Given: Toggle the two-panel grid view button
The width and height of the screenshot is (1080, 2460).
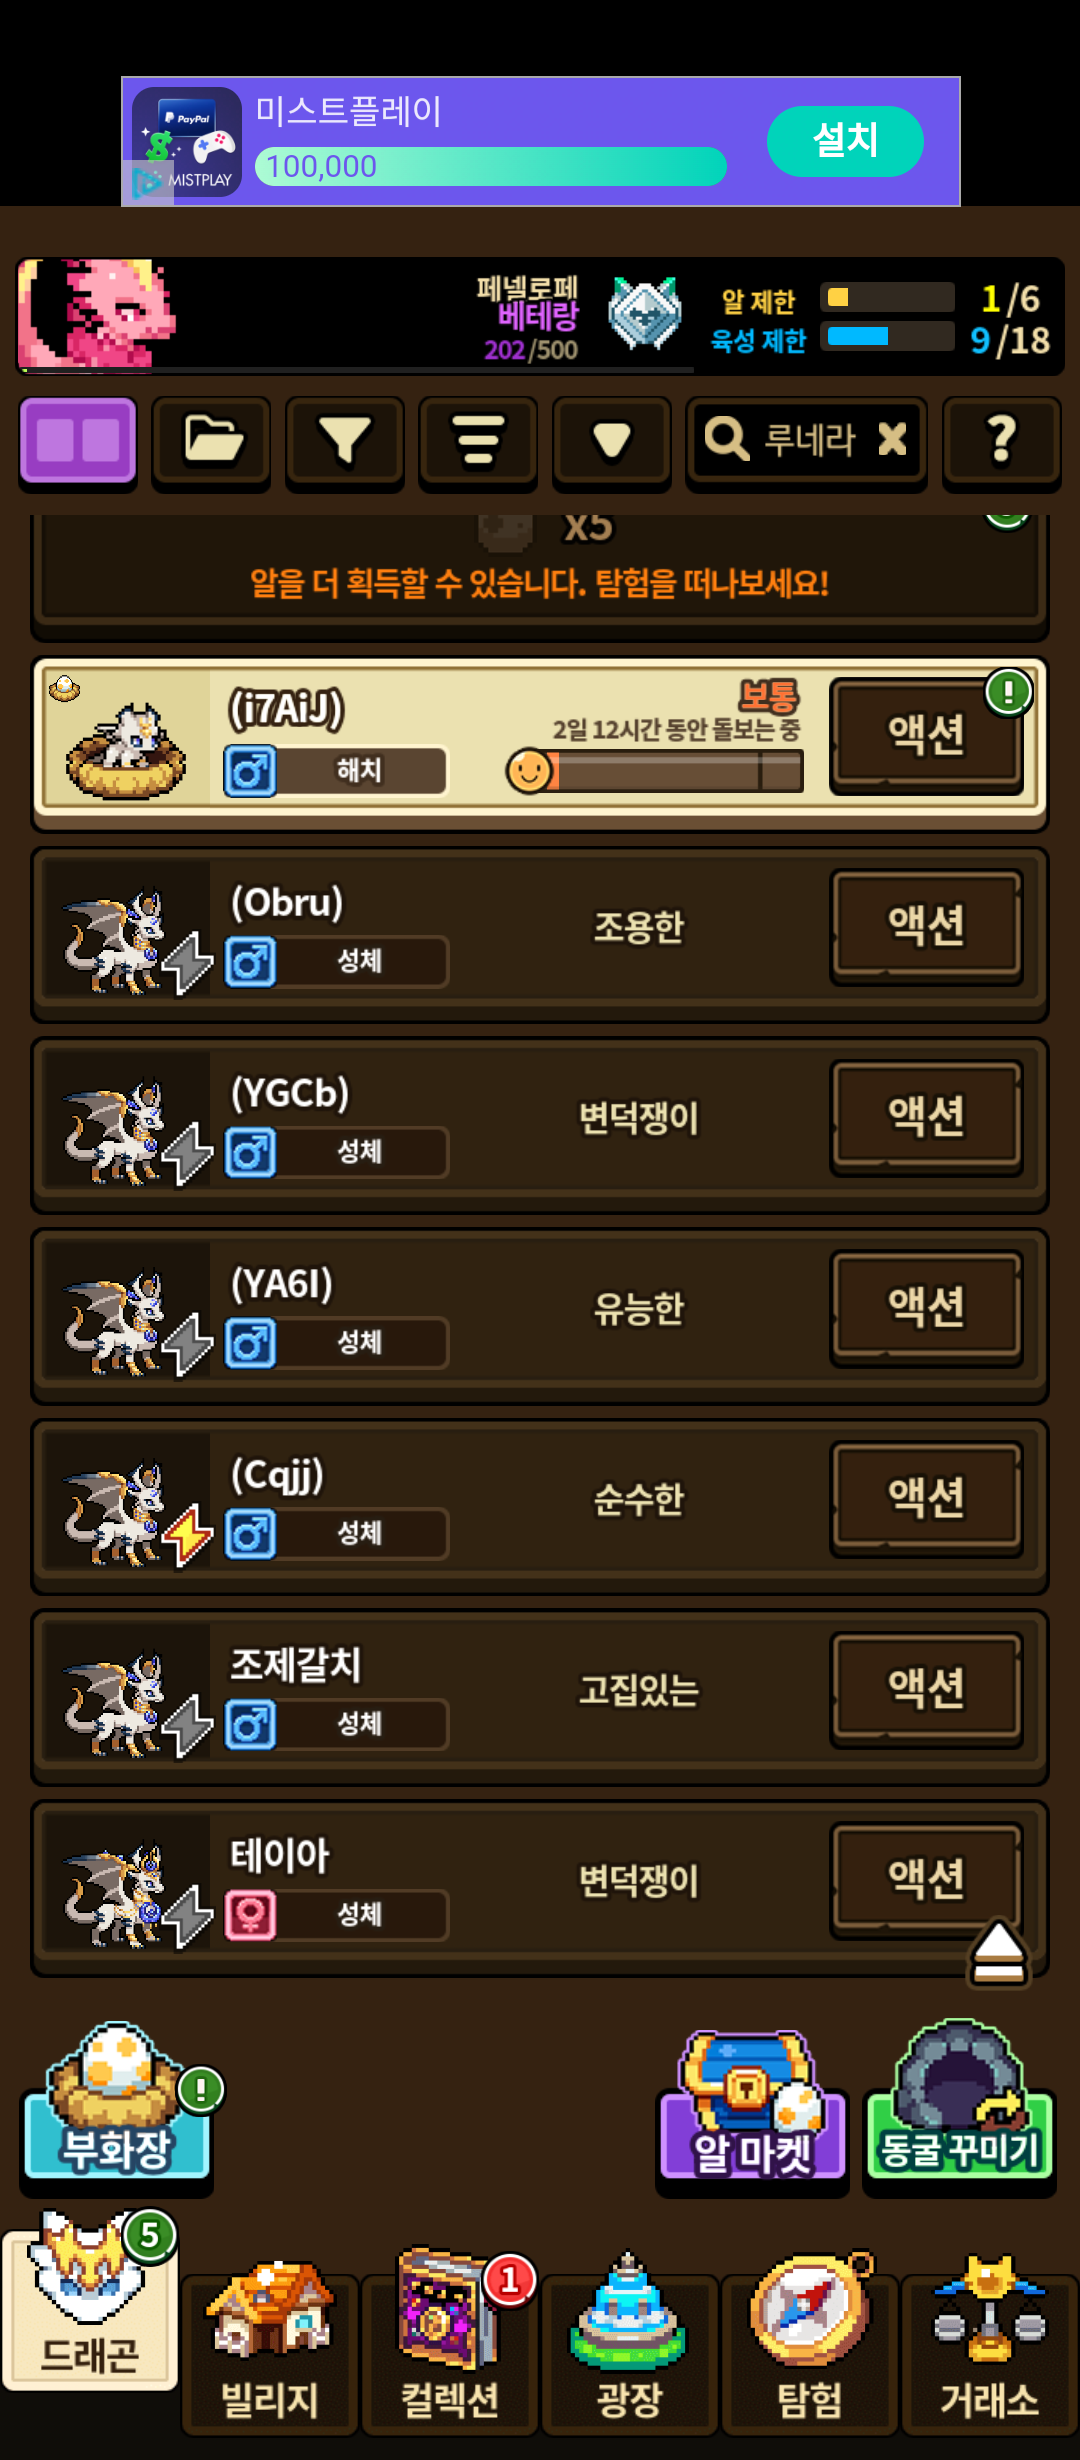Looking at the screenshot, I should point(78,441).
